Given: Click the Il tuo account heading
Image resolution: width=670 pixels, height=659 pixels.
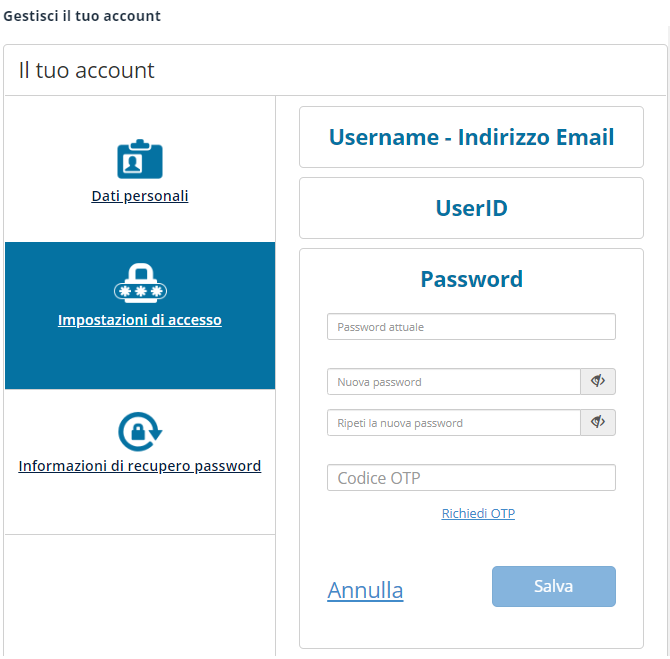Looking at the screenshot, I should [x=86, y=70].
